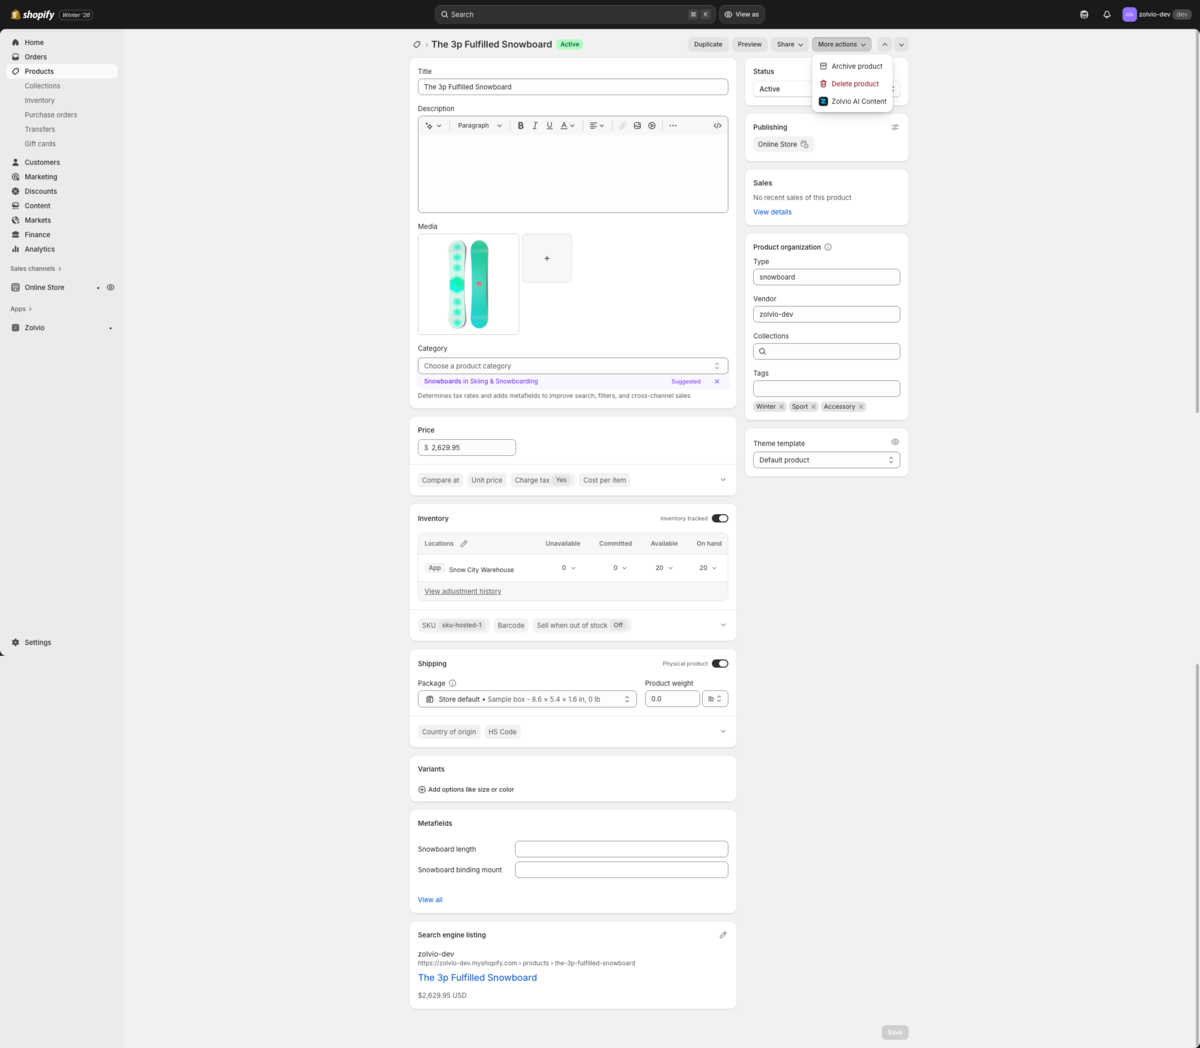This screenshot has width=1200, height=1048.
Task: Open the Theme template dropdown
Action: [x=826, y=459]
